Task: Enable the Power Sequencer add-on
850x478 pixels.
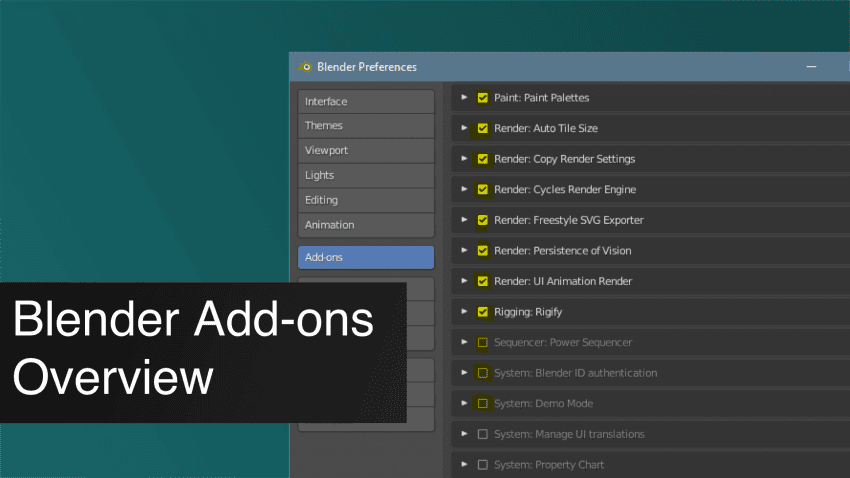Action: pos(482,343)
